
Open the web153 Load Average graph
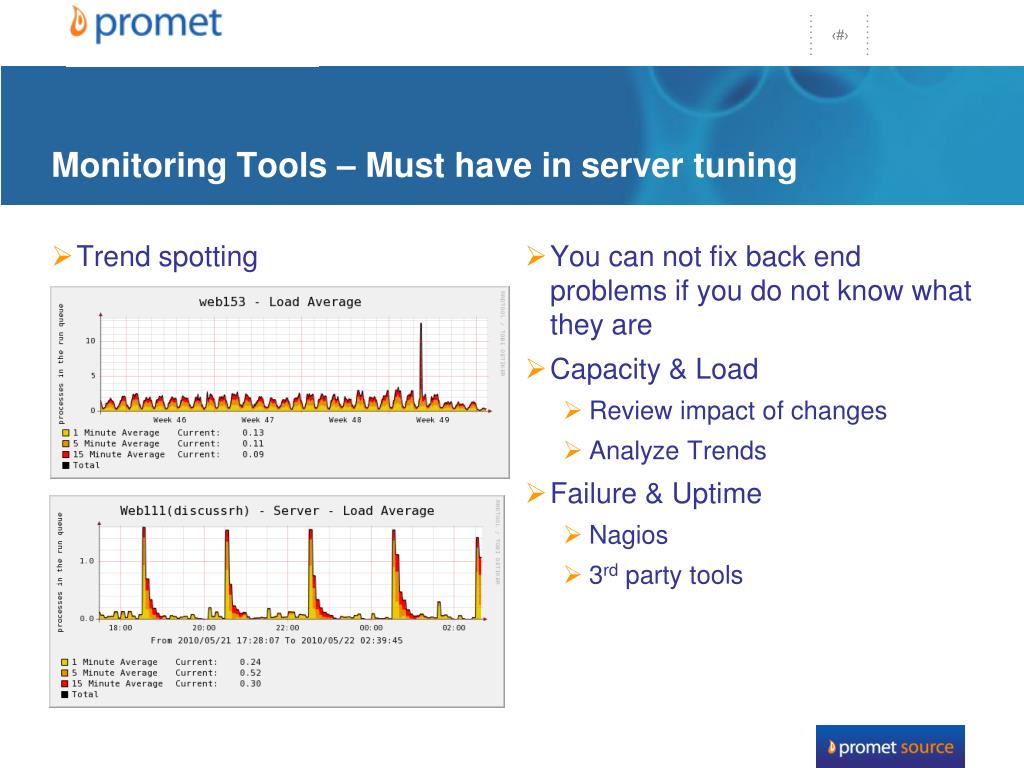280,383
